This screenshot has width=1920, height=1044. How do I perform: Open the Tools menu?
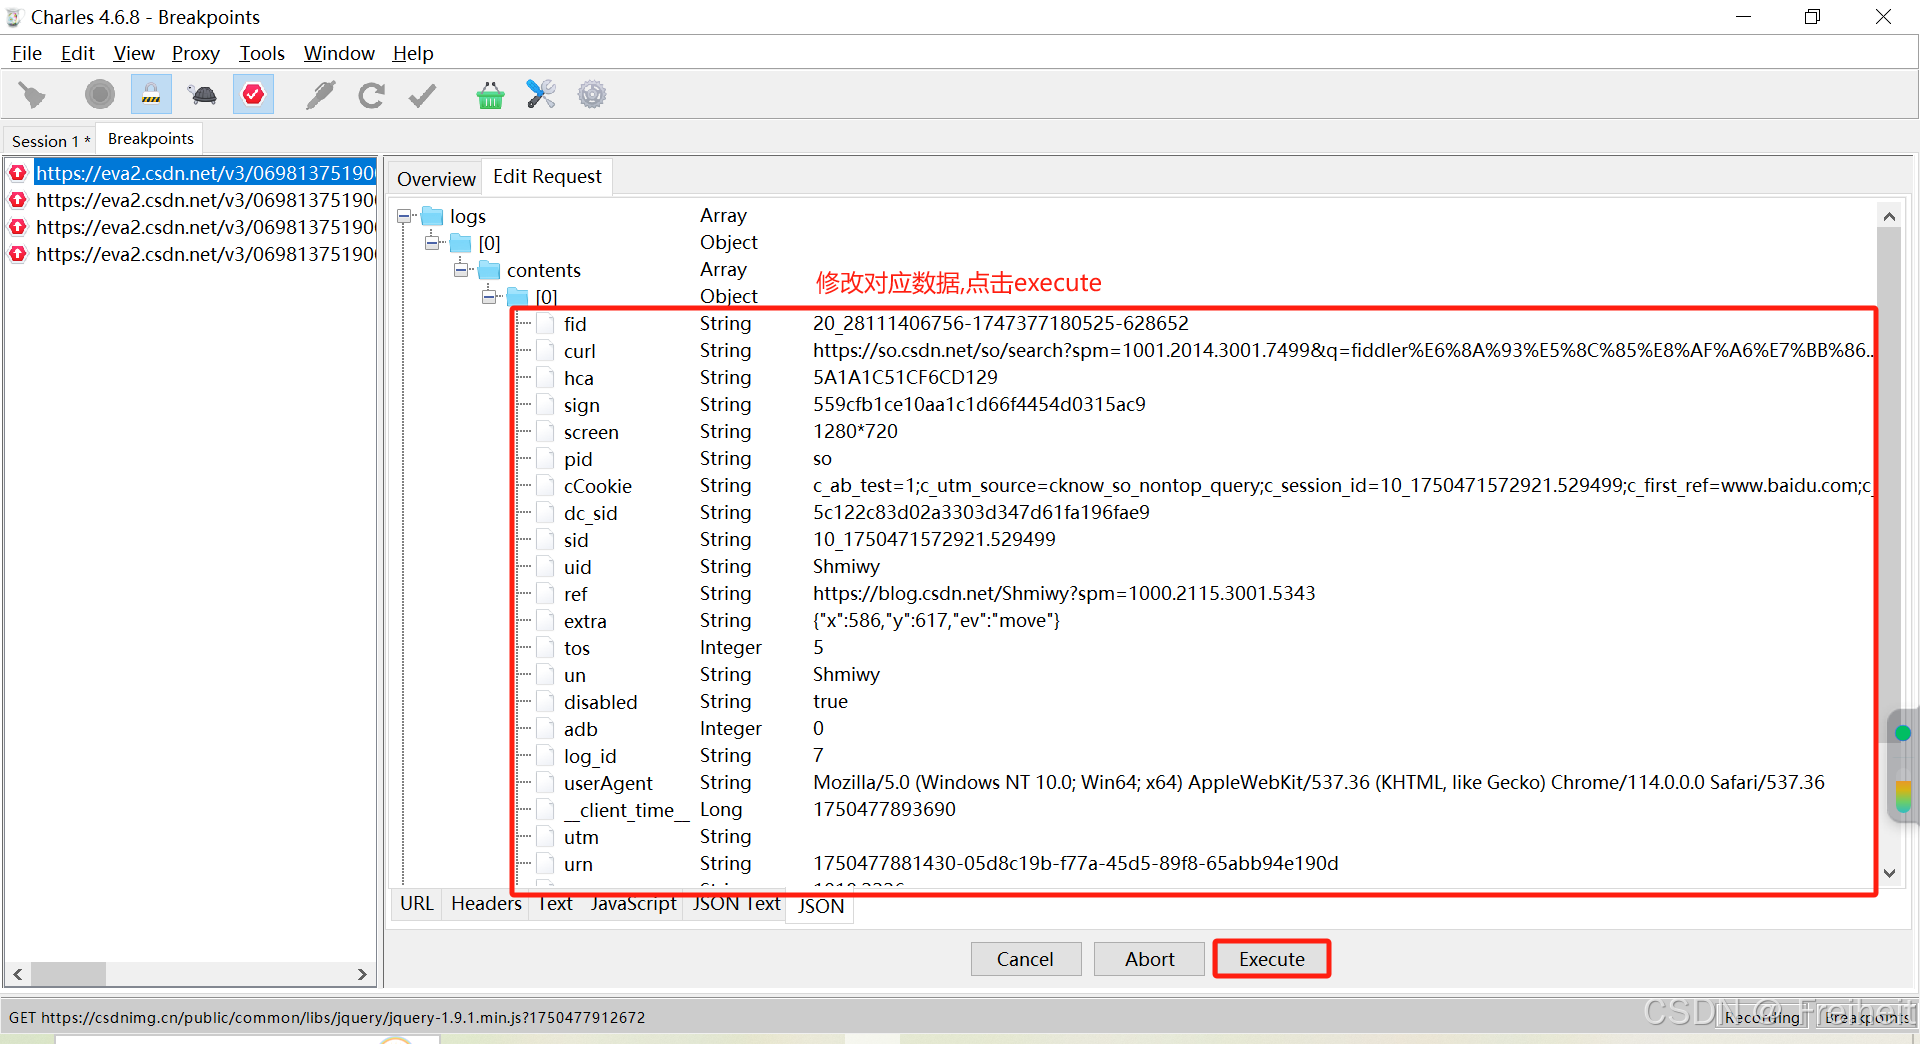262,53
